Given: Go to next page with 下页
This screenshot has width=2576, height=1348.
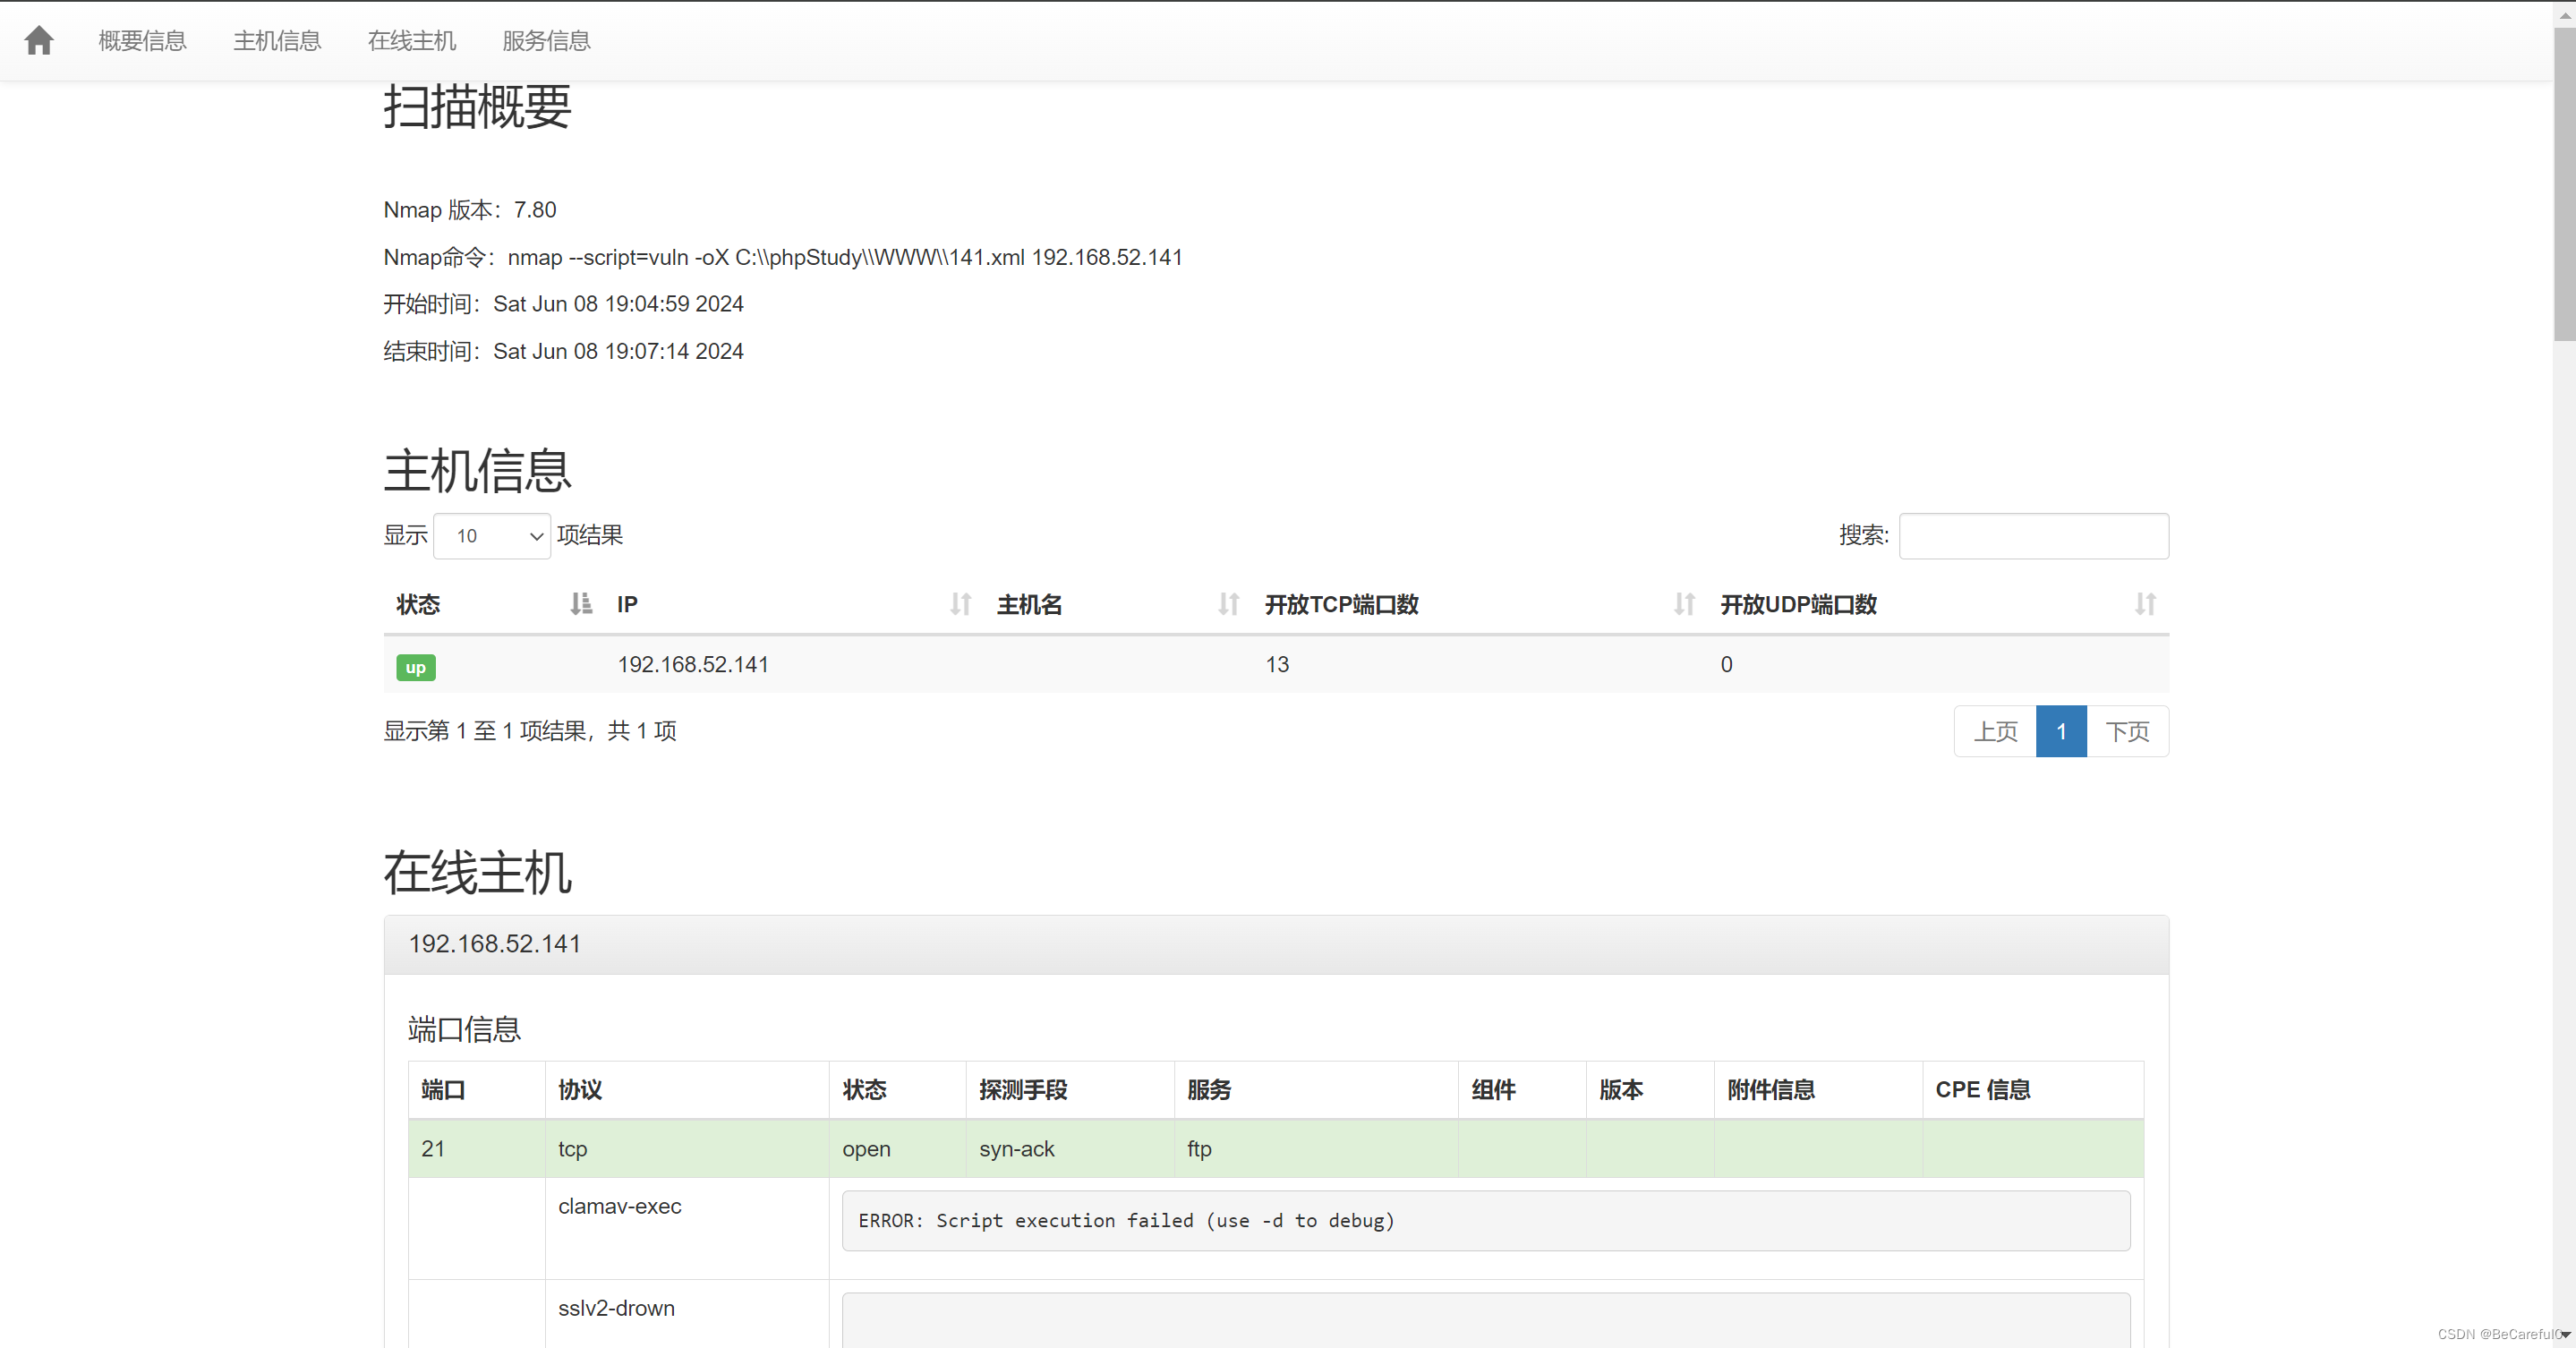Looking at the screenshot, I should 2127,731.
